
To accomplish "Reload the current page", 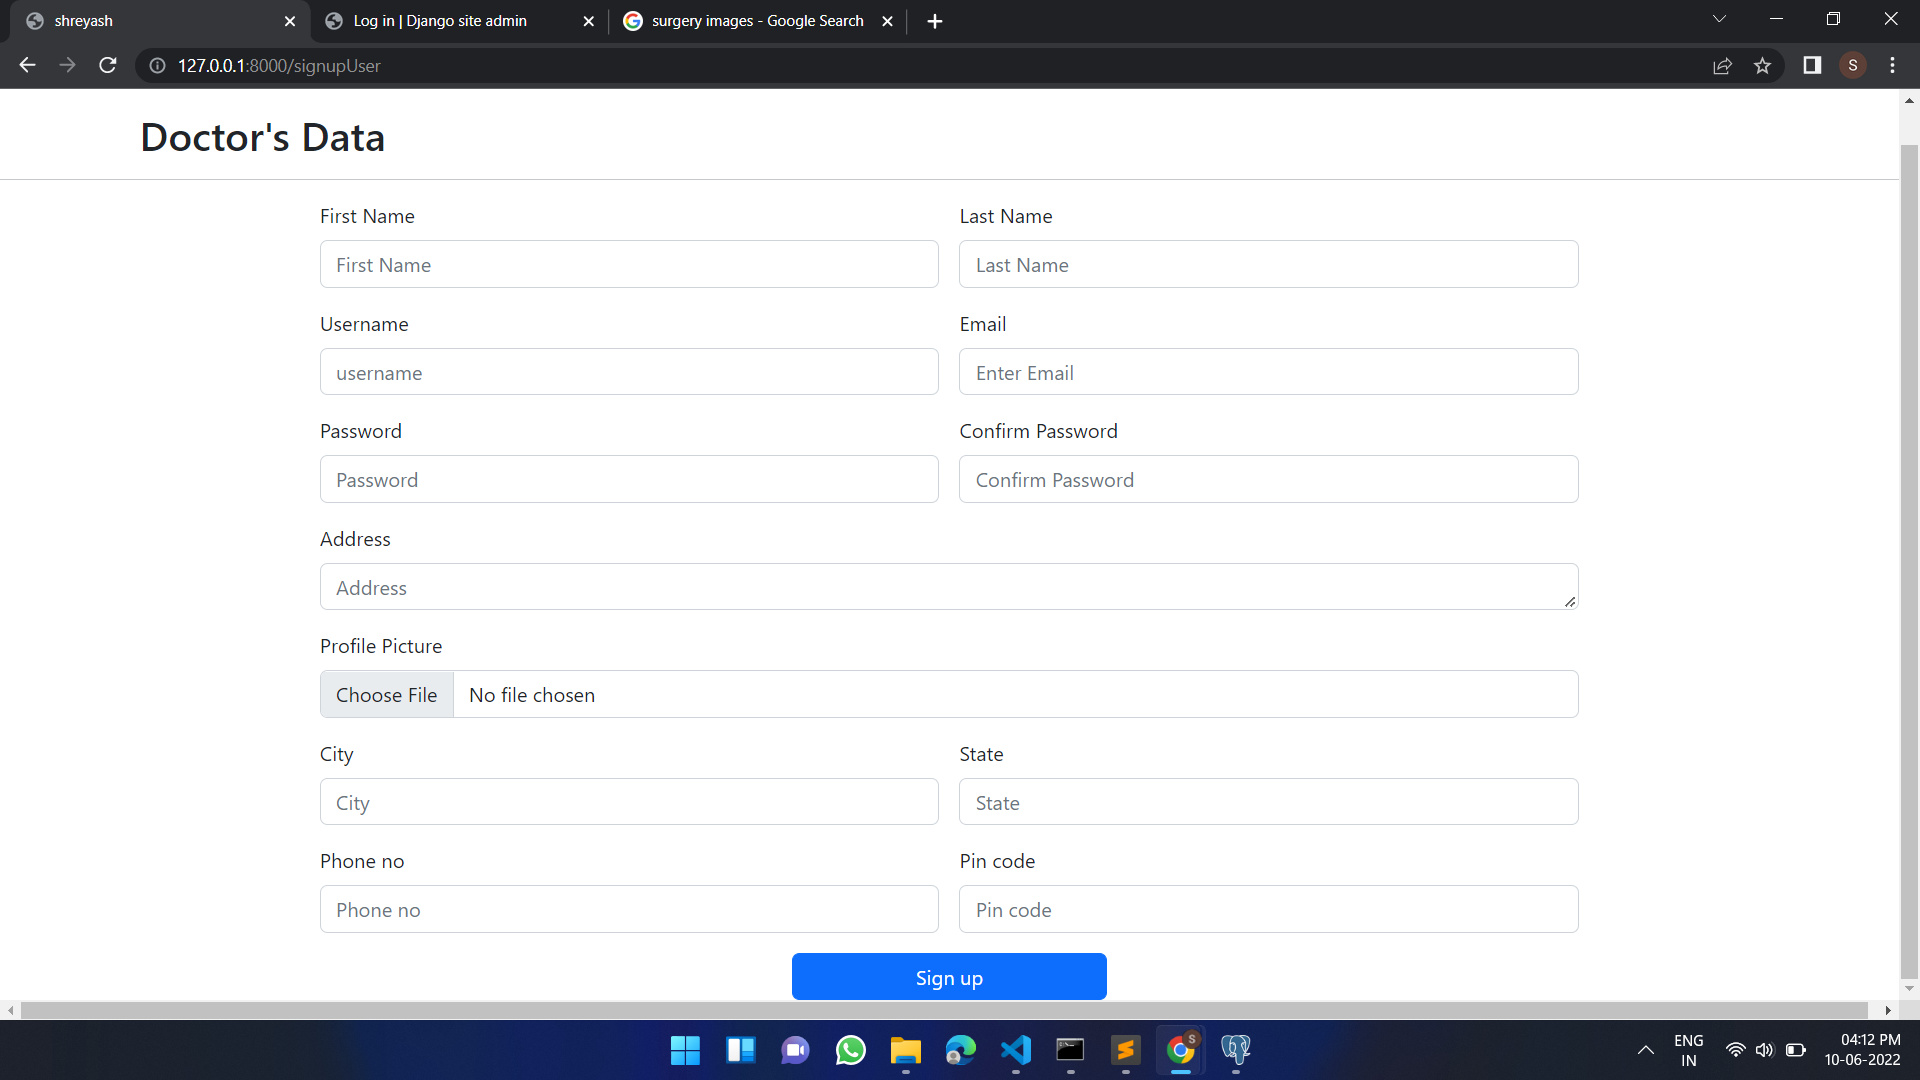I will point(107,65).
